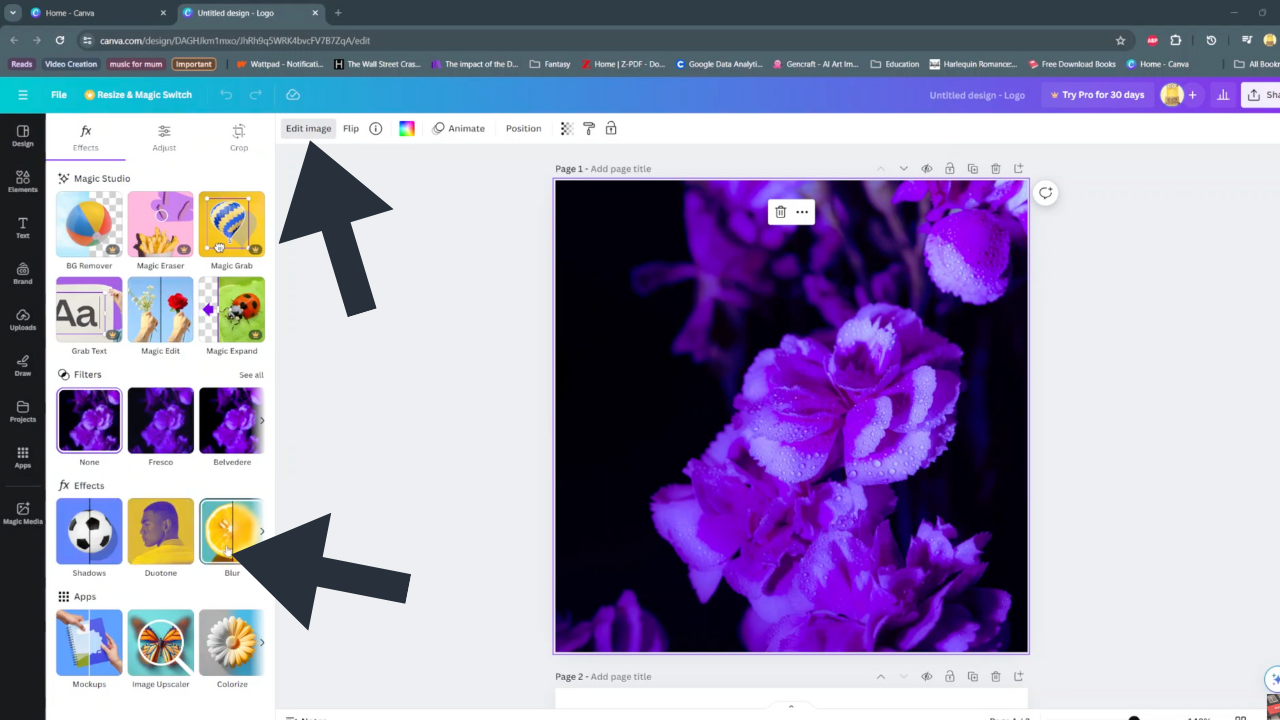Open the Design sidebar panel

22,136
